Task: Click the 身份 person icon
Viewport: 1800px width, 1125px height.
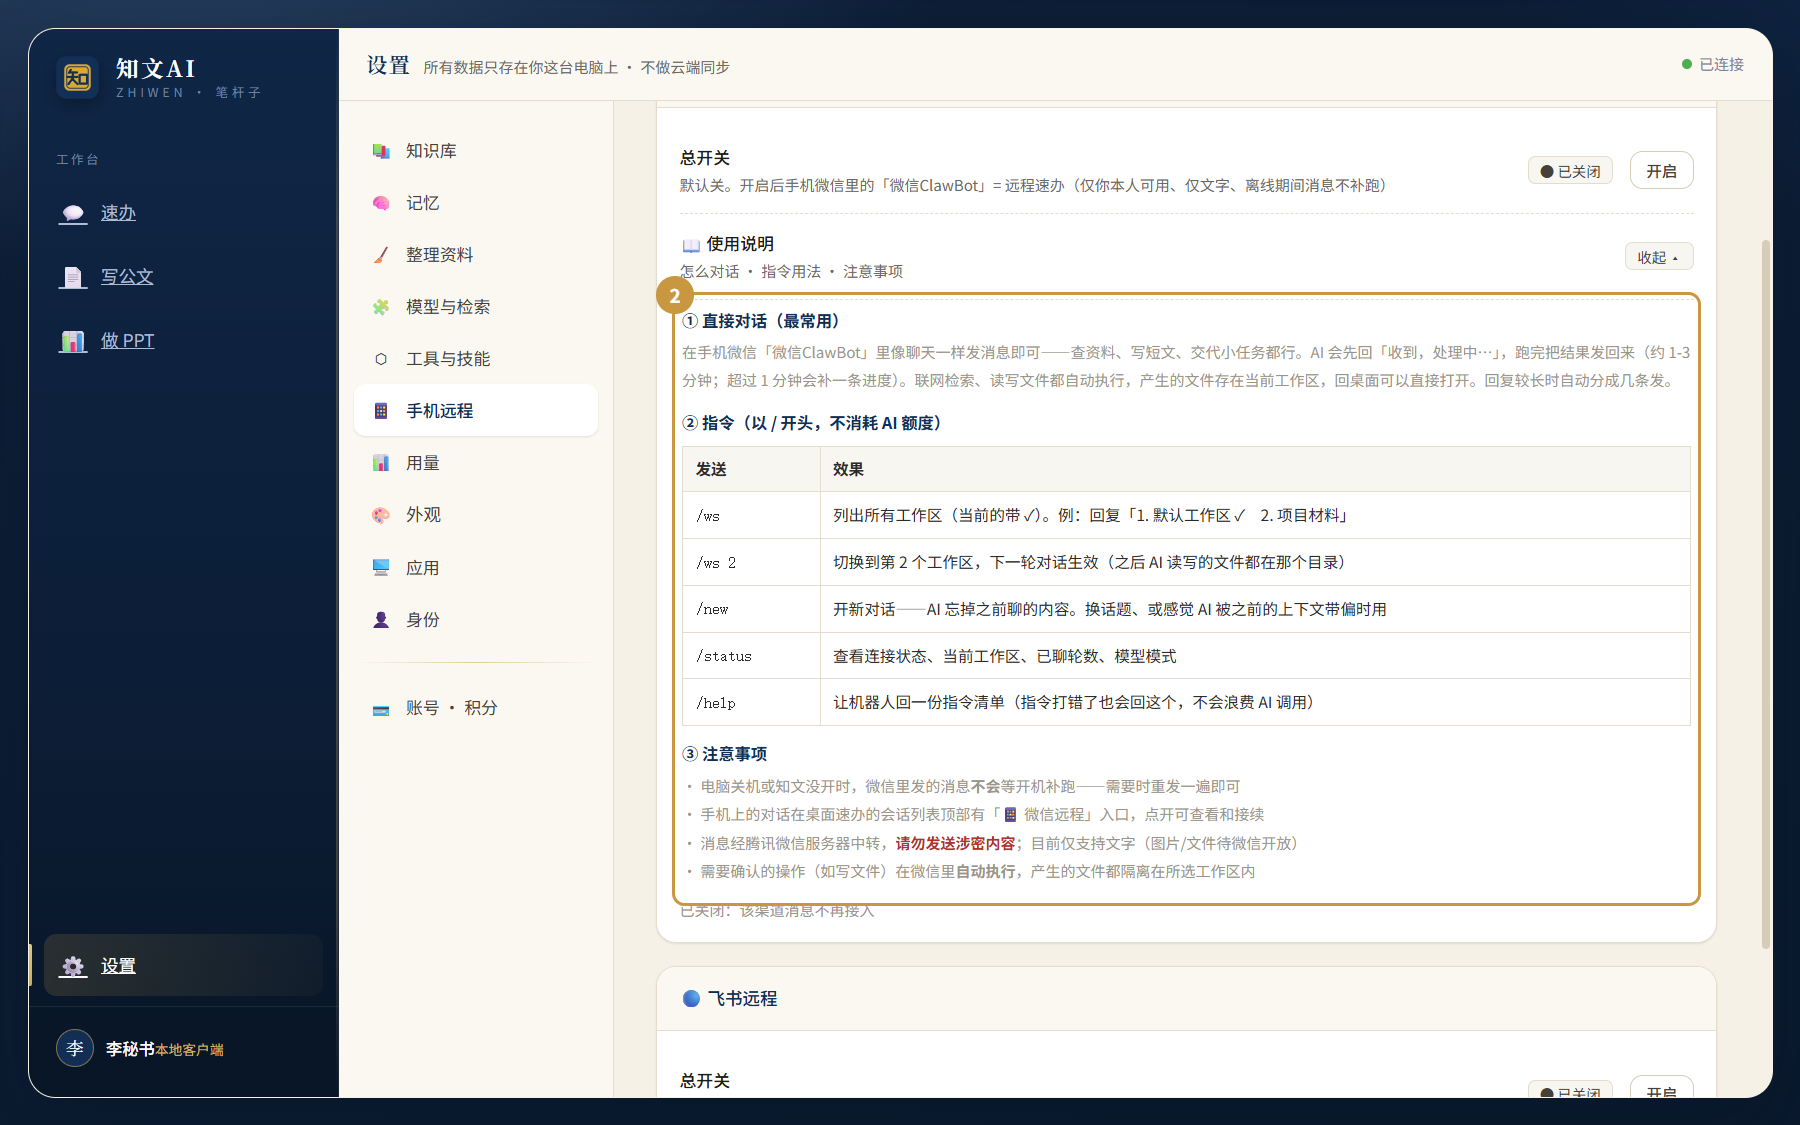Action: coord(381,620)
